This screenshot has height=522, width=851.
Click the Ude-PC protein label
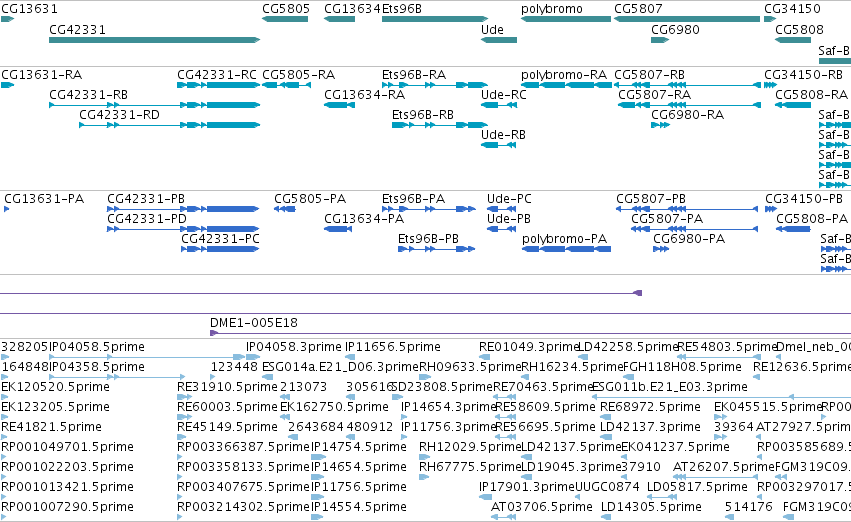pyautogui.click(x=509, y=199)
